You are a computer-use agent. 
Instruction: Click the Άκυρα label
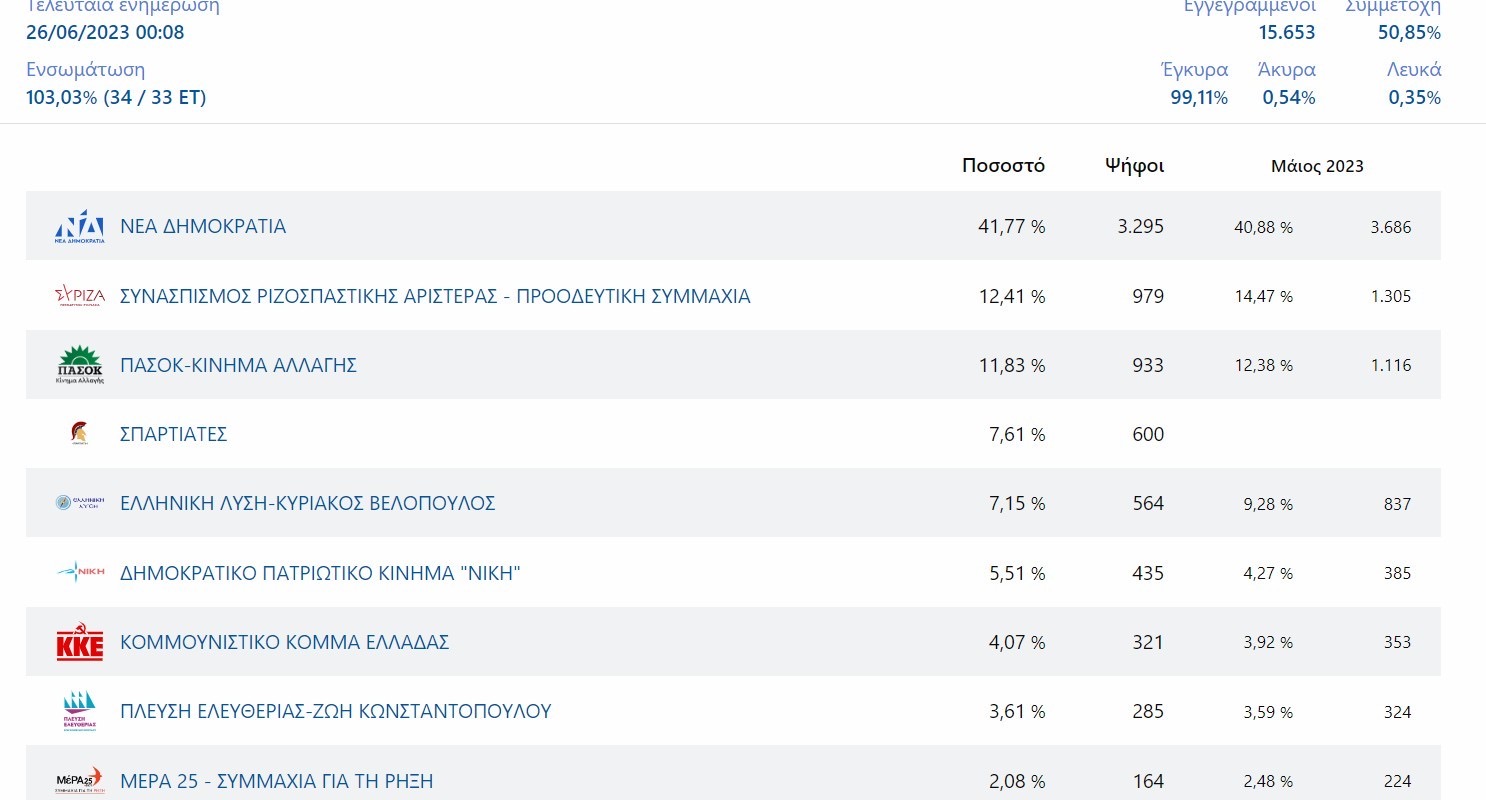(x=1287, y=70)
